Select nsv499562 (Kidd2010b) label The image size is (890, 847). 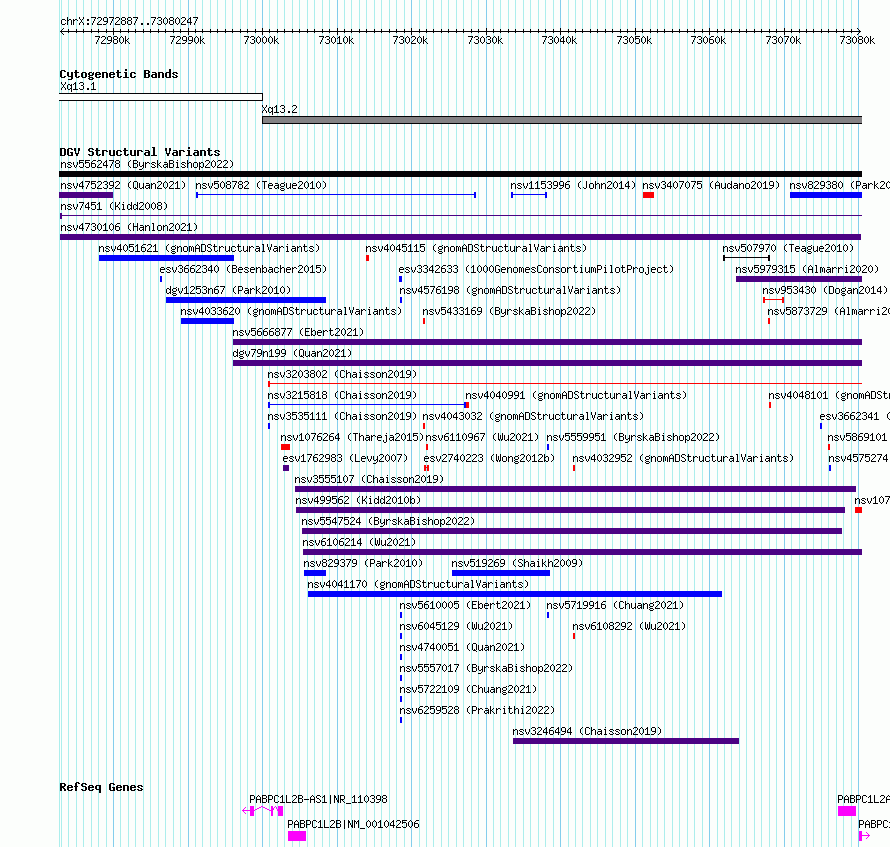click(x=358, y=501)
